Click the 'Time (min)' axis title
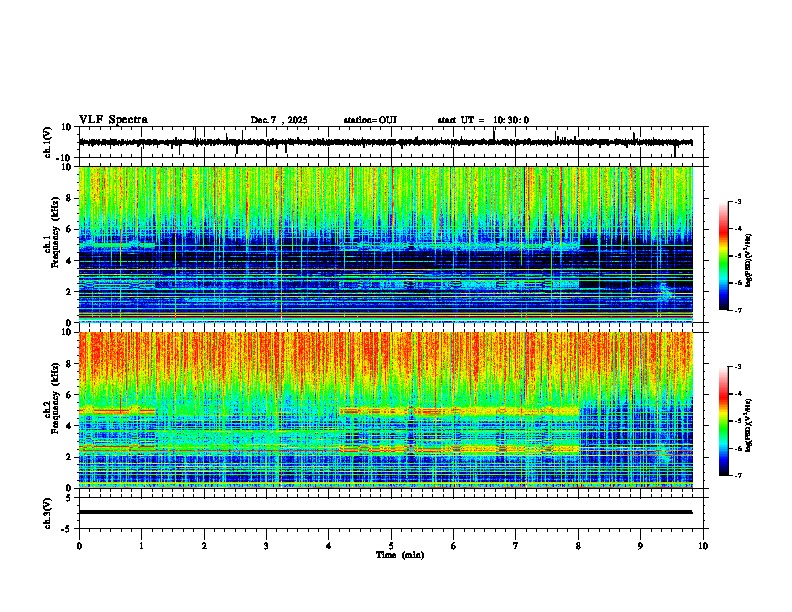Screen dimensions: 792x612 [x=400, y=555]
